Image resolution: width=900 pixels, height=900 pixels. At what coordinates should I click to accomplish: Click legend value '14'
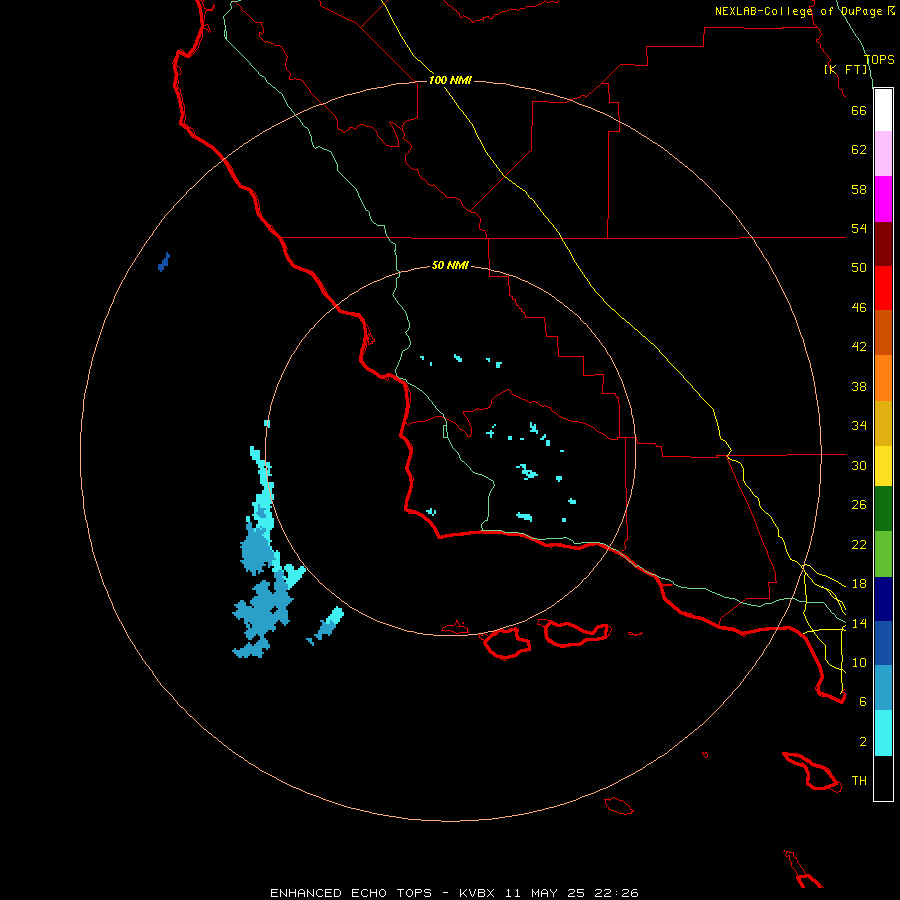tap(859, 623)
